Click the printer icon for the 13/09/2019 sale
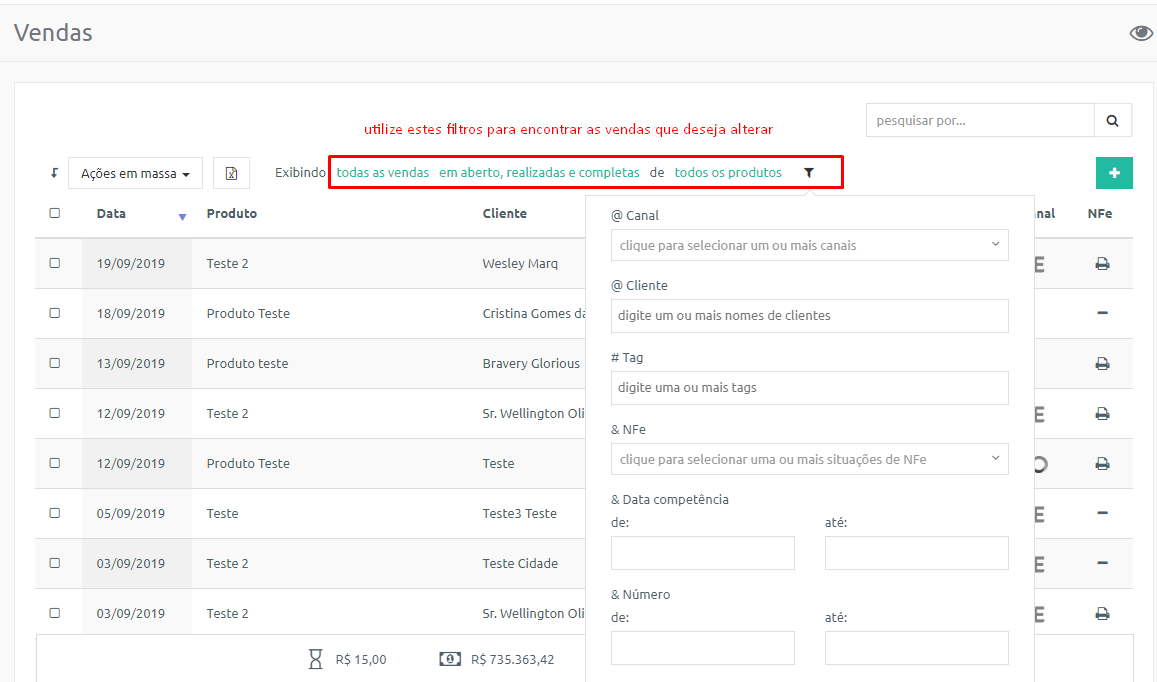 tap(1102, 363)
